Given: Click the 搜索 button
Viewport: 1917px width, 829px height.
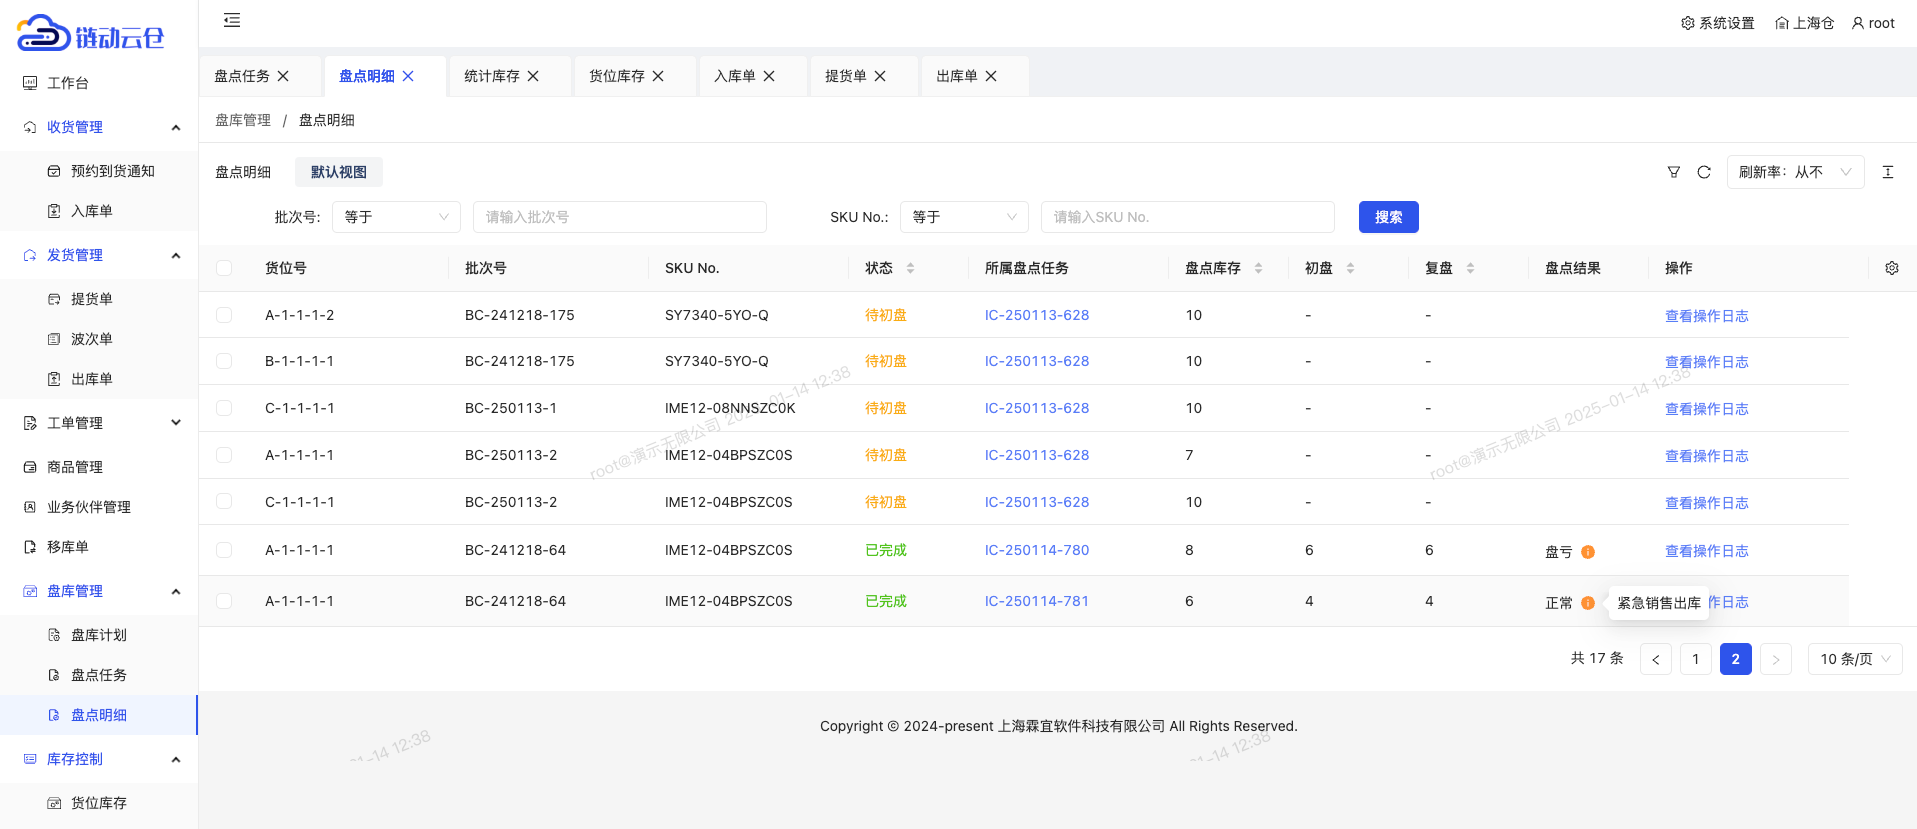Looking at the screenshot, I should point(1388,217).
